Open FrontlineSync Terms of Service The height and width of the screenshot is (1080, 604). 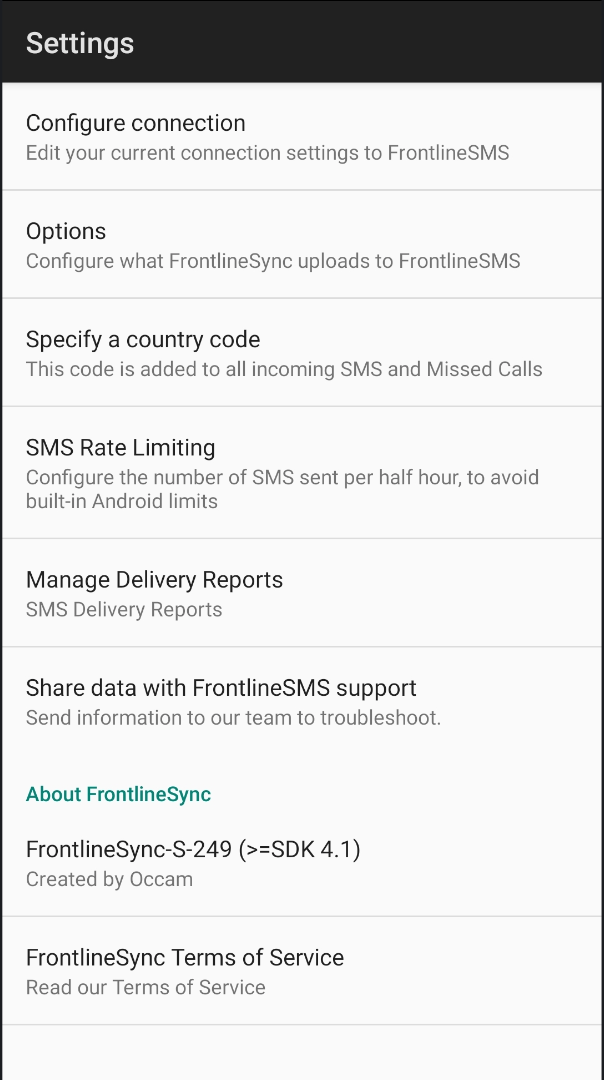(x=185, y=958)
